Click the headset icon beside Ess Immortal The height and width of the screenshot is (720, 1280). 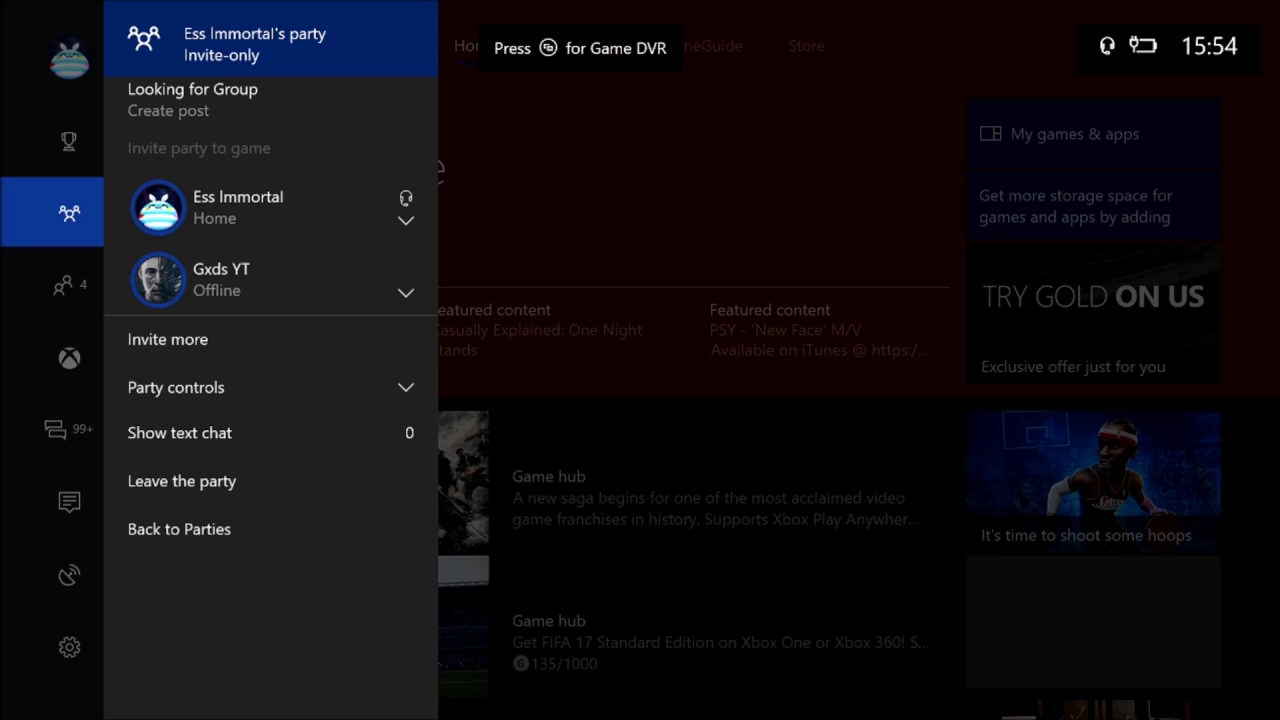click(406, 198)
